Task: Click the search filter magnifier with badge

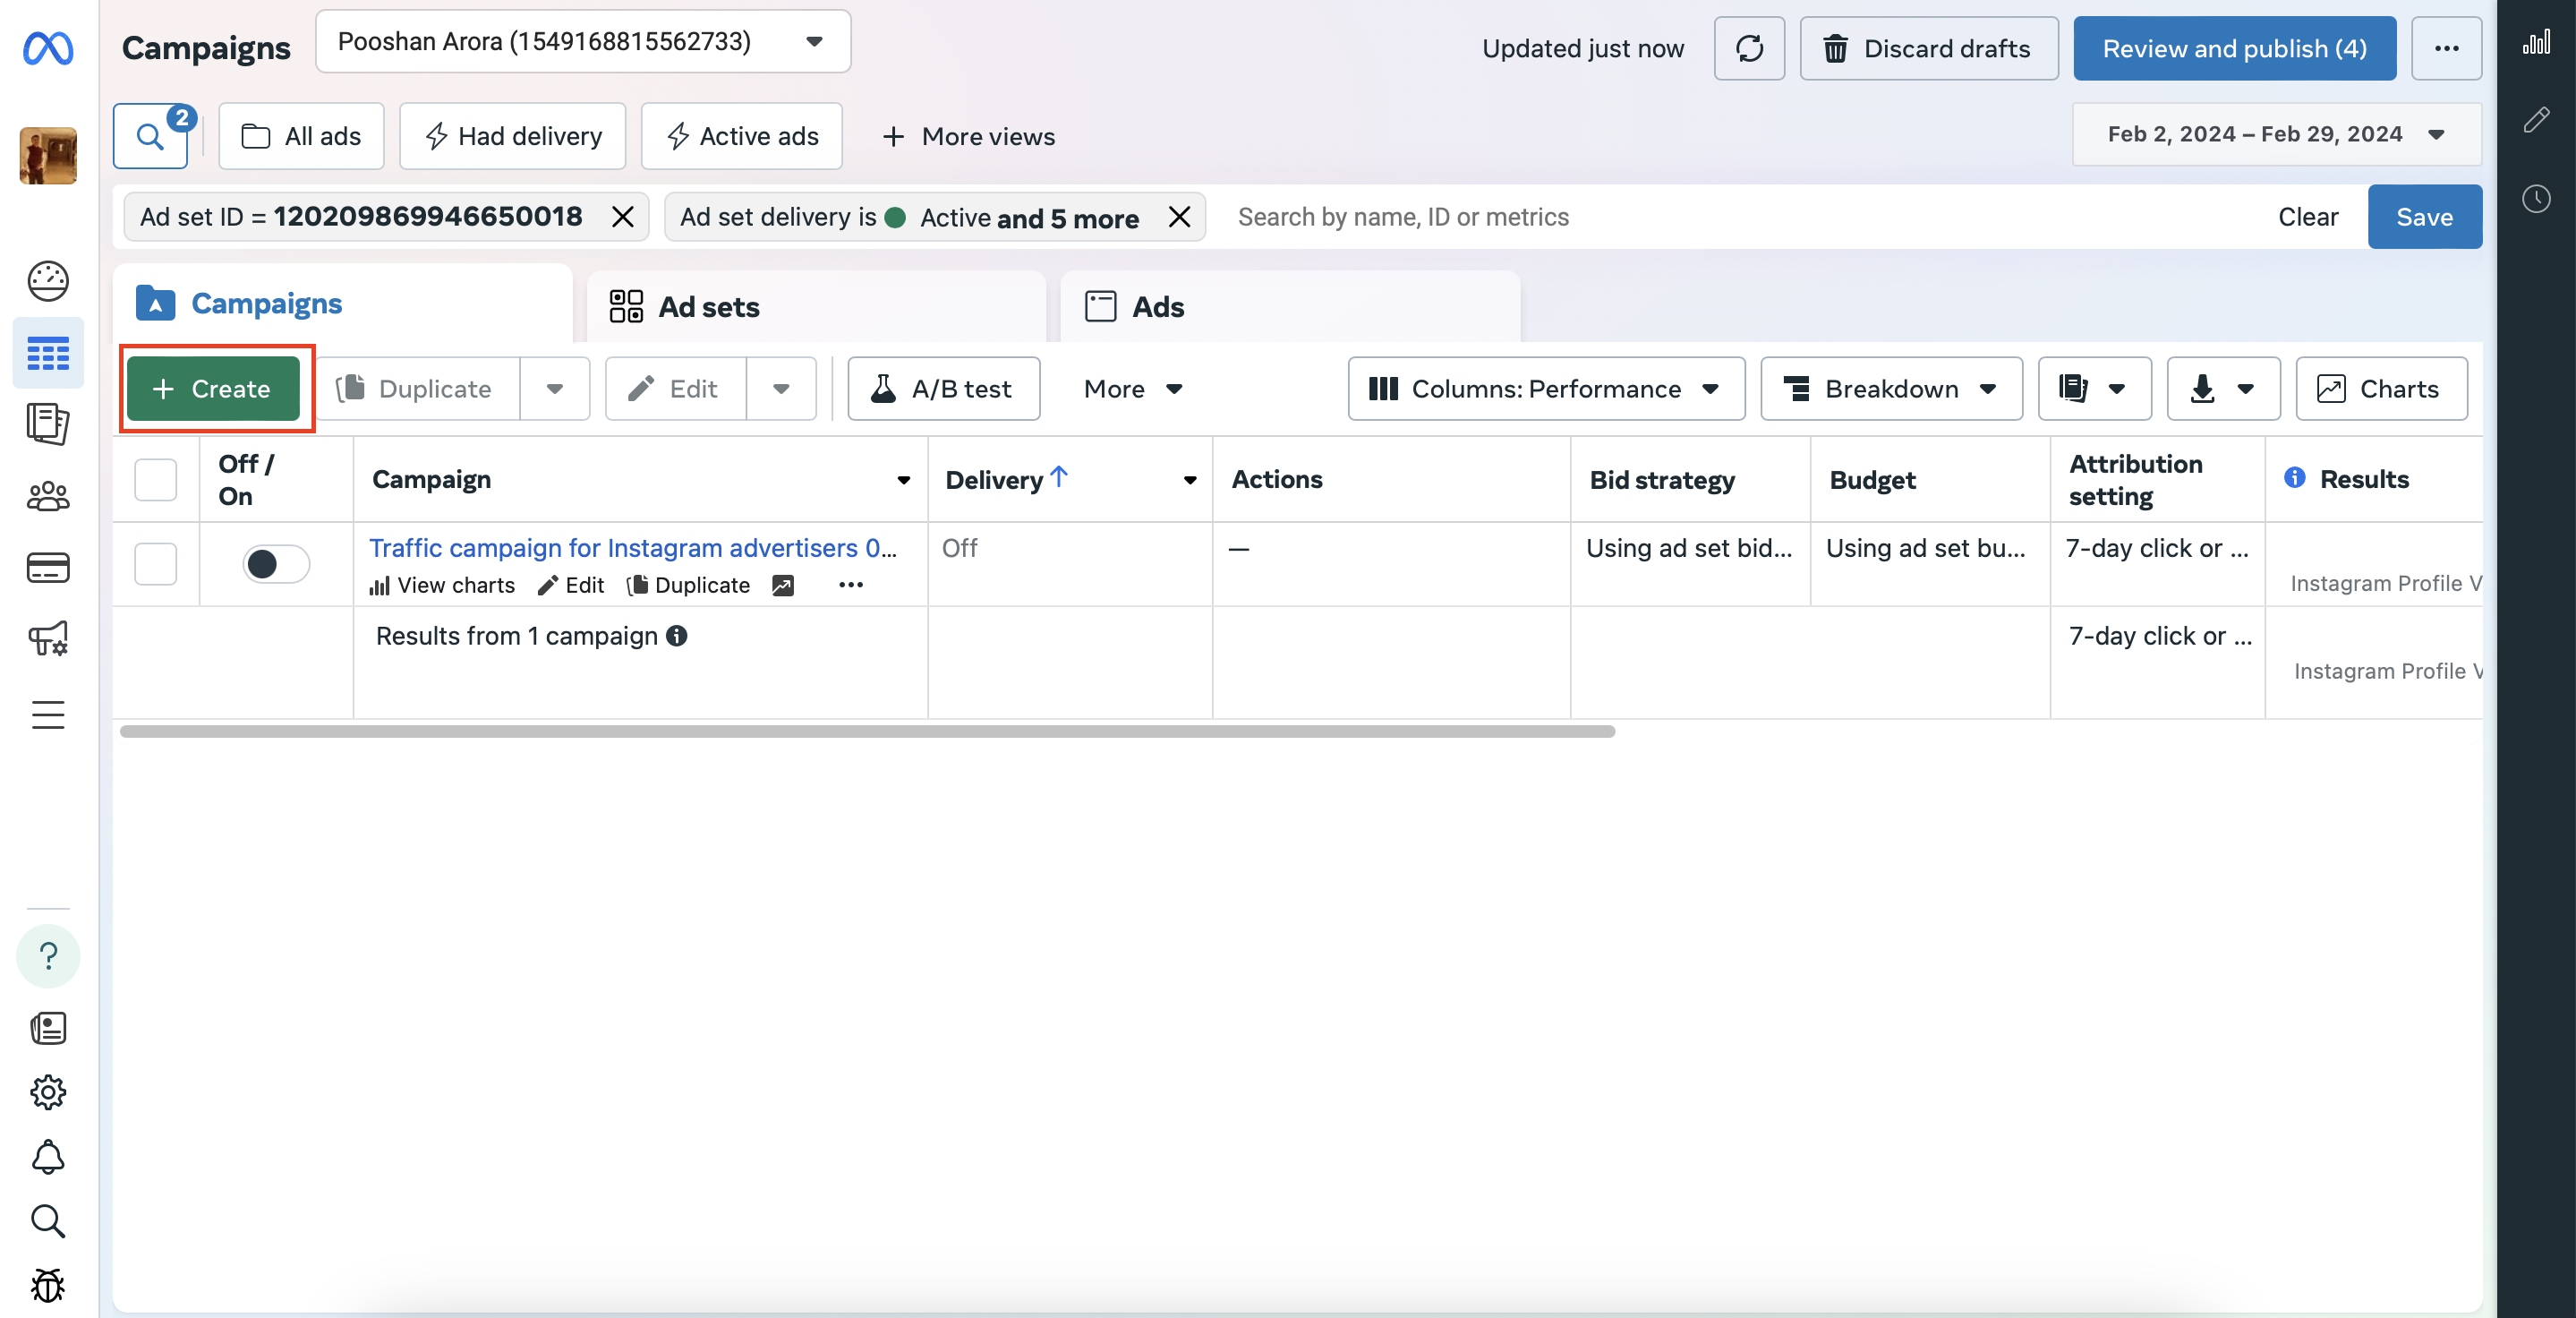Action: tap(151, 136)
